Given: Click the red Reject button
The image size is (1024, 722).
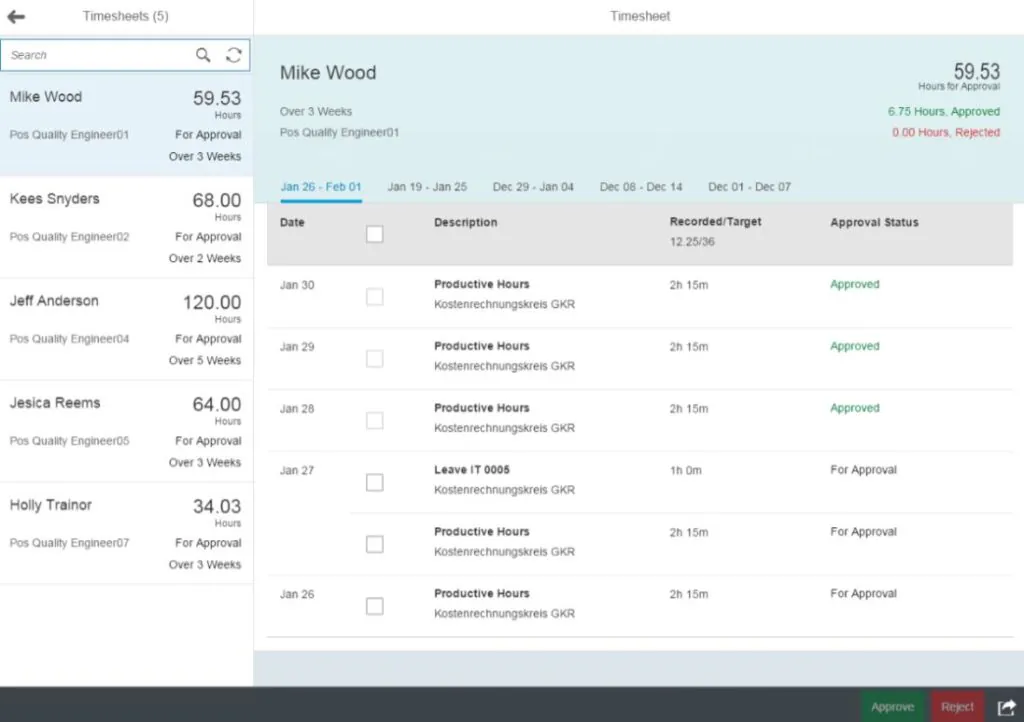Looking at the screenshot, I should tap(957, 707).
